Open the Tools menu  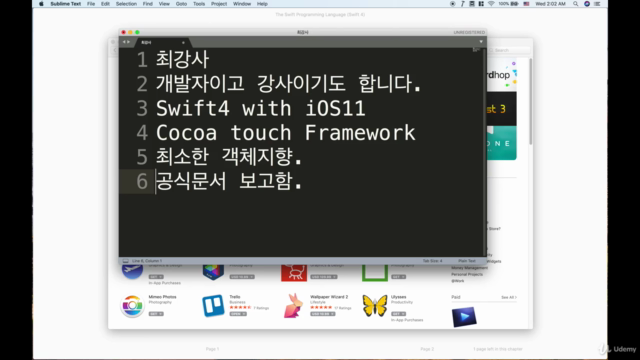pos(199,4)
